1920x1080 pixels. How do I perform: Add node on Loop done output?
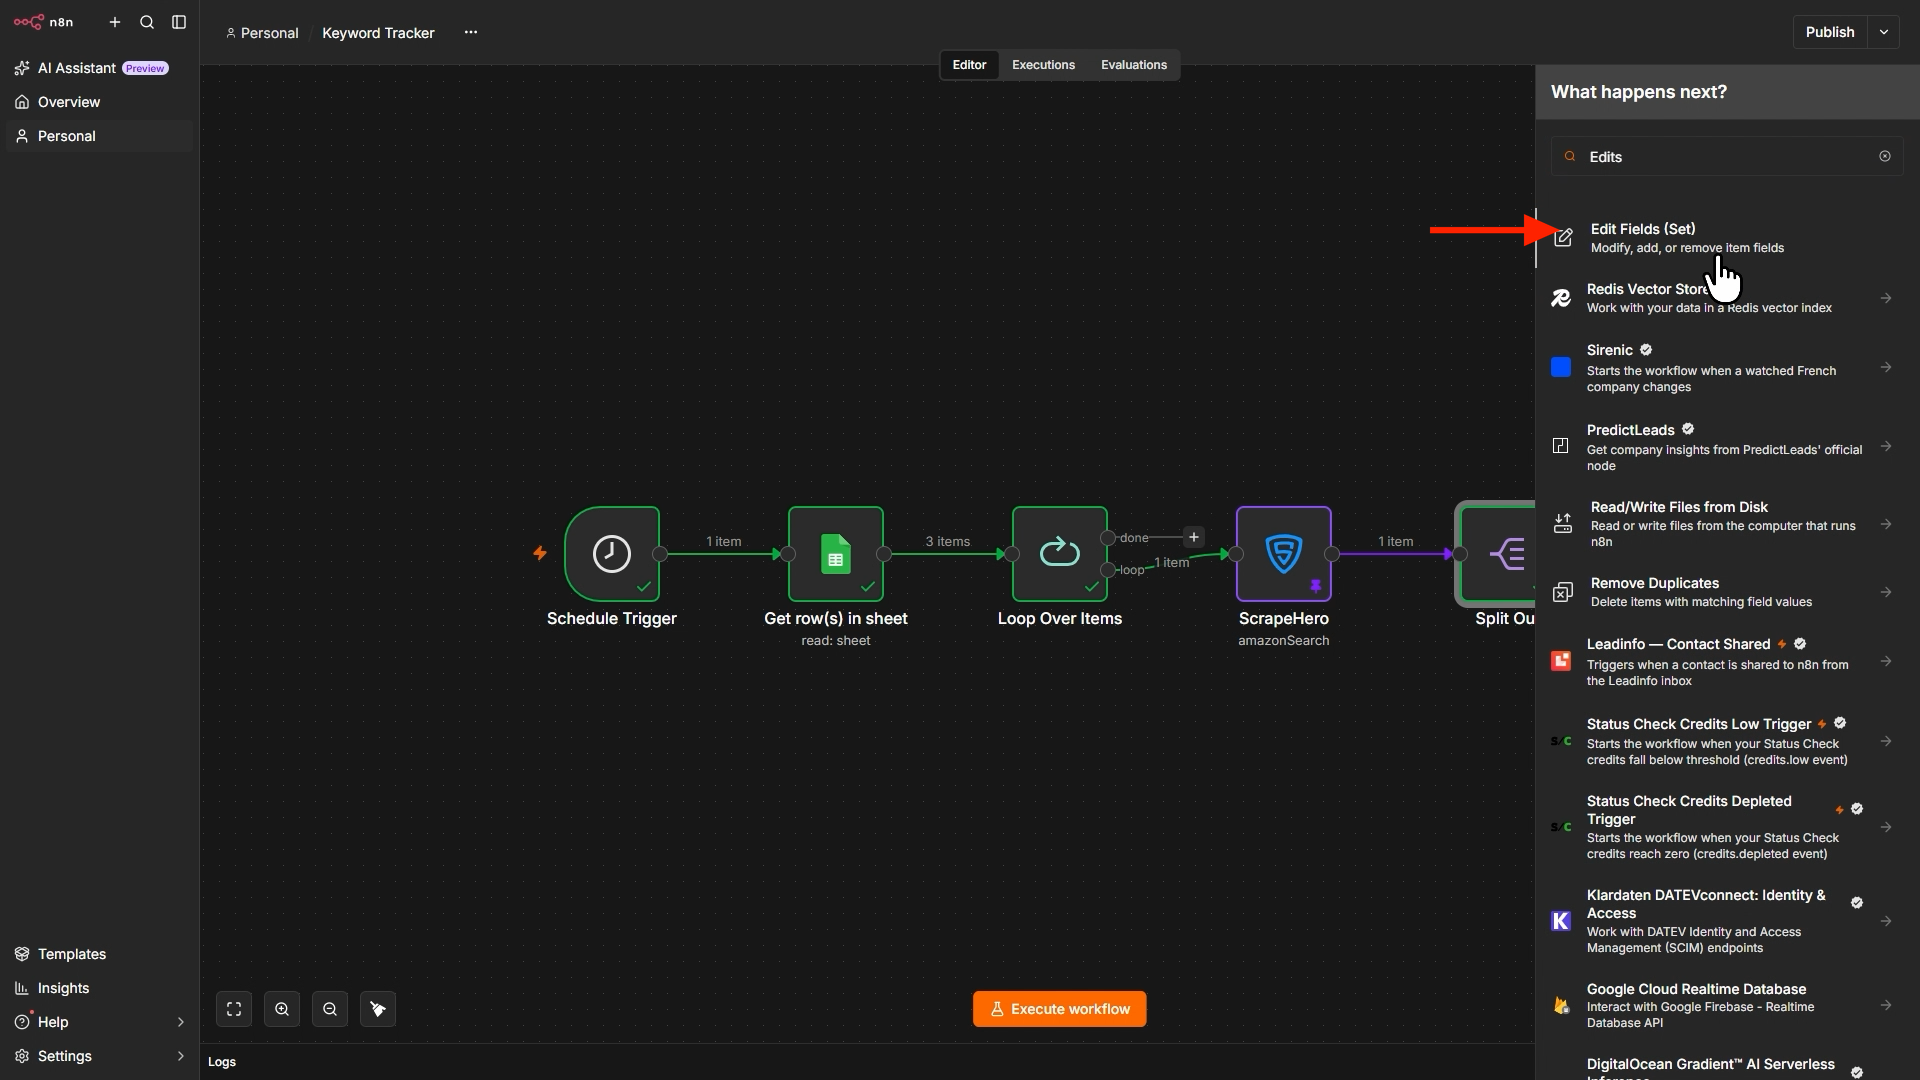click(x=1194, y=537)
